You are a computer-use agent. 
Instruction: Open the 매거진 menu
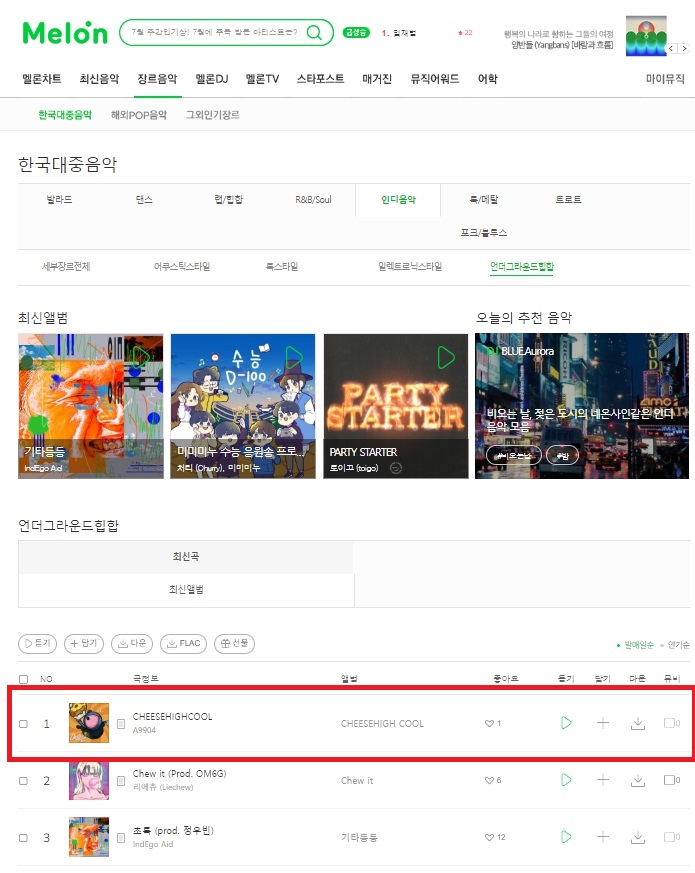[x=377, y=79]
